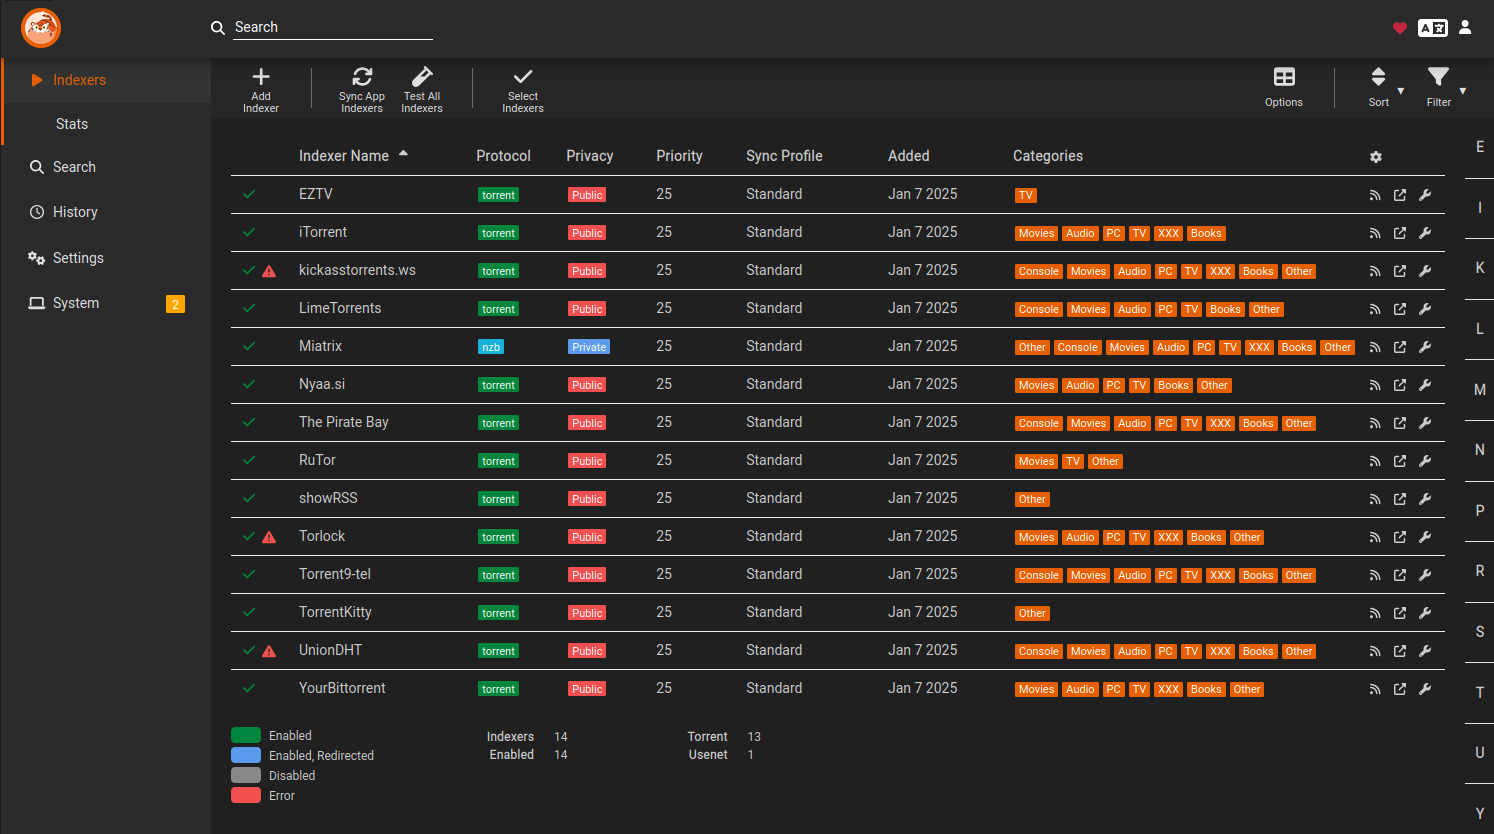Open column settings gear icon

(x=1376, y=157)
